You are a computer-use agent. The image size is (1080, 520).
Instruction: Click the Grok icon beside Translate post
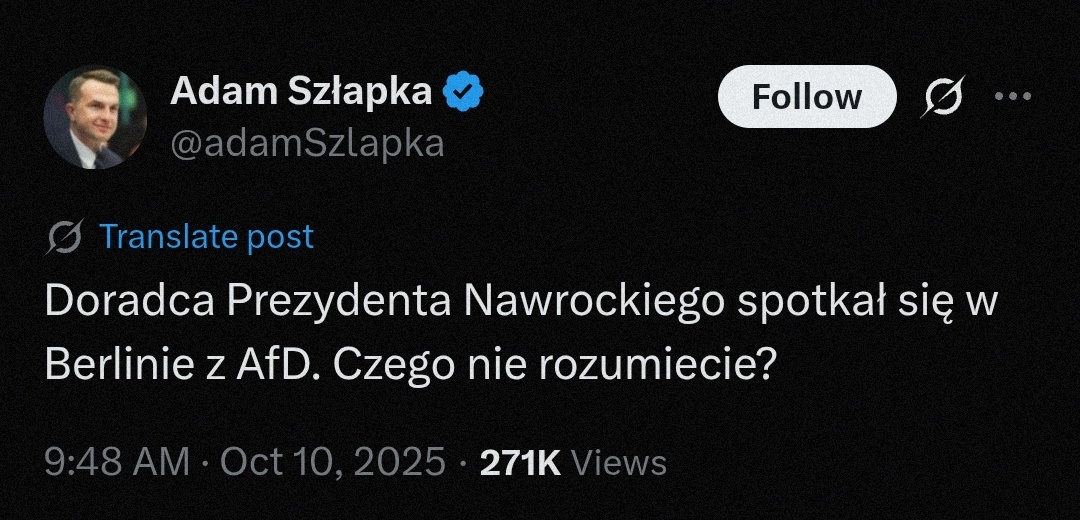[65, 237]
